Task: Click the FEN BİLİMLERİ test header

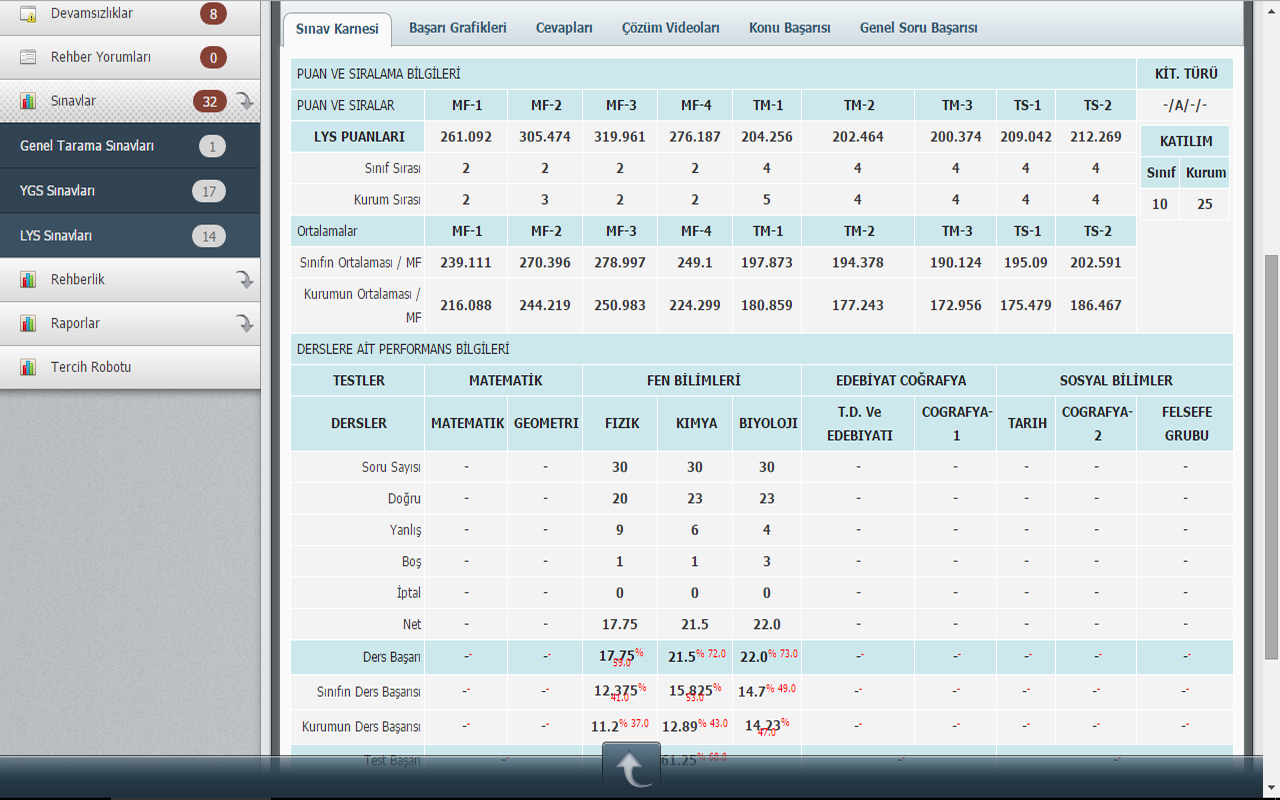Action: 692,381
